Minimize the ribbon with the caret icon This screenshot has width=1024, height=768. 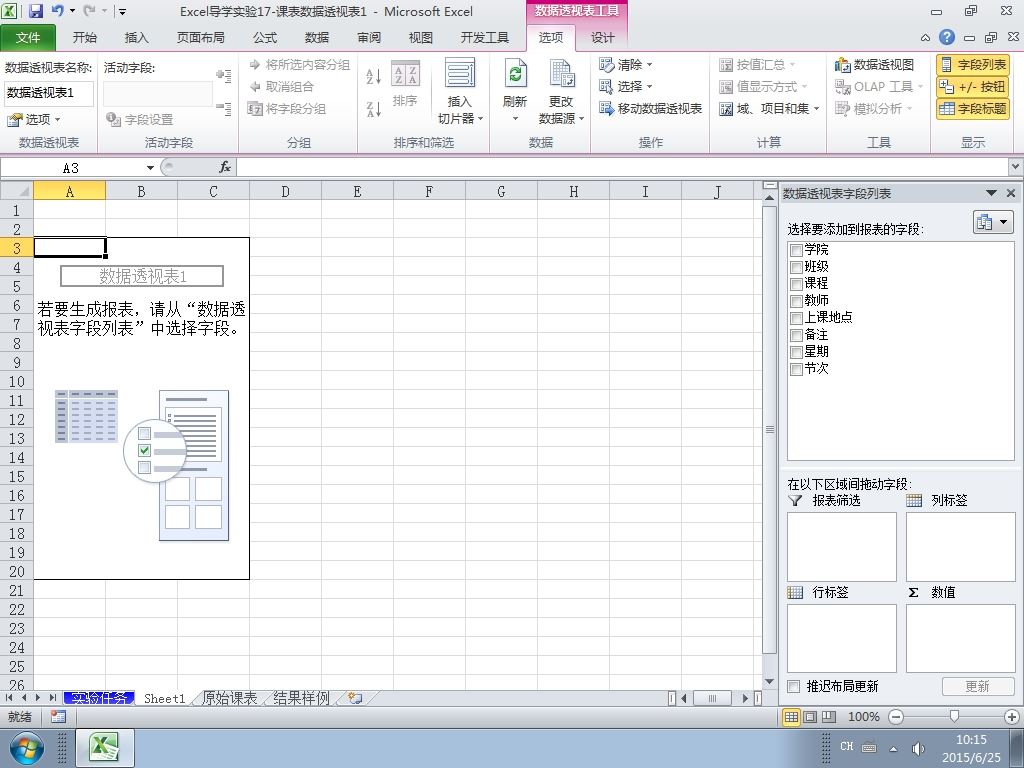tap(925, 38)
